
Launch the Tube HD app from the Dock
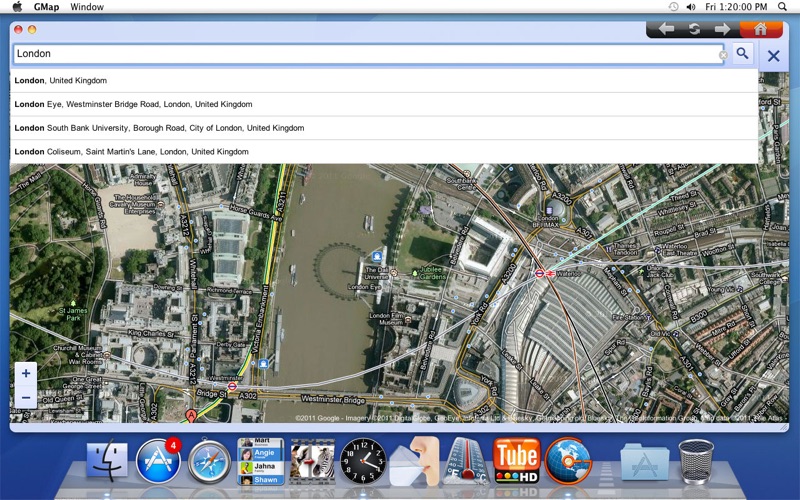pyautogui.click(x=517, y=461)
